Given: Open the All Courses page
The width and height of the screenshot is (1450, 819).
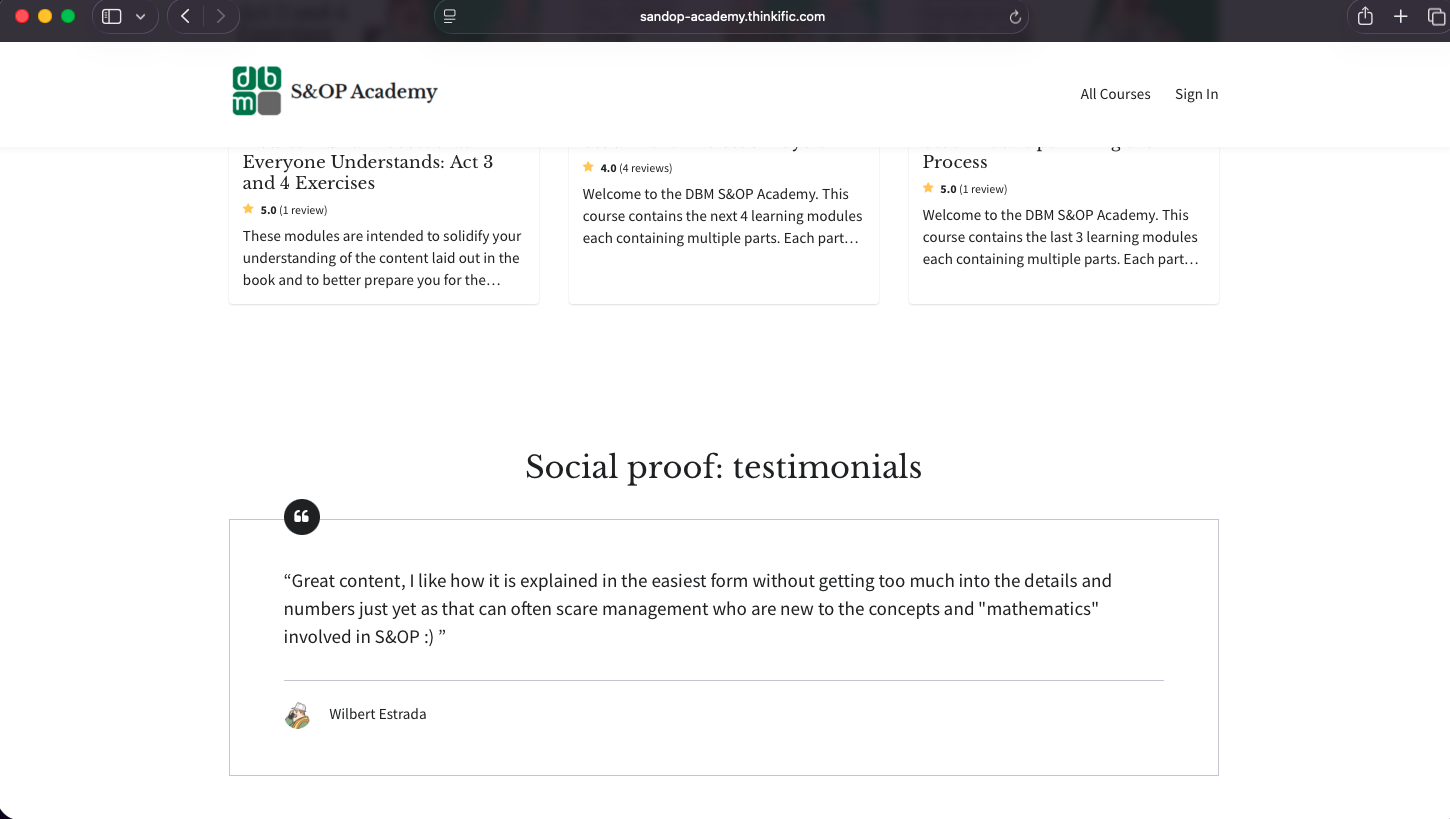Looking at the screenshot, I should point(1115,94).
